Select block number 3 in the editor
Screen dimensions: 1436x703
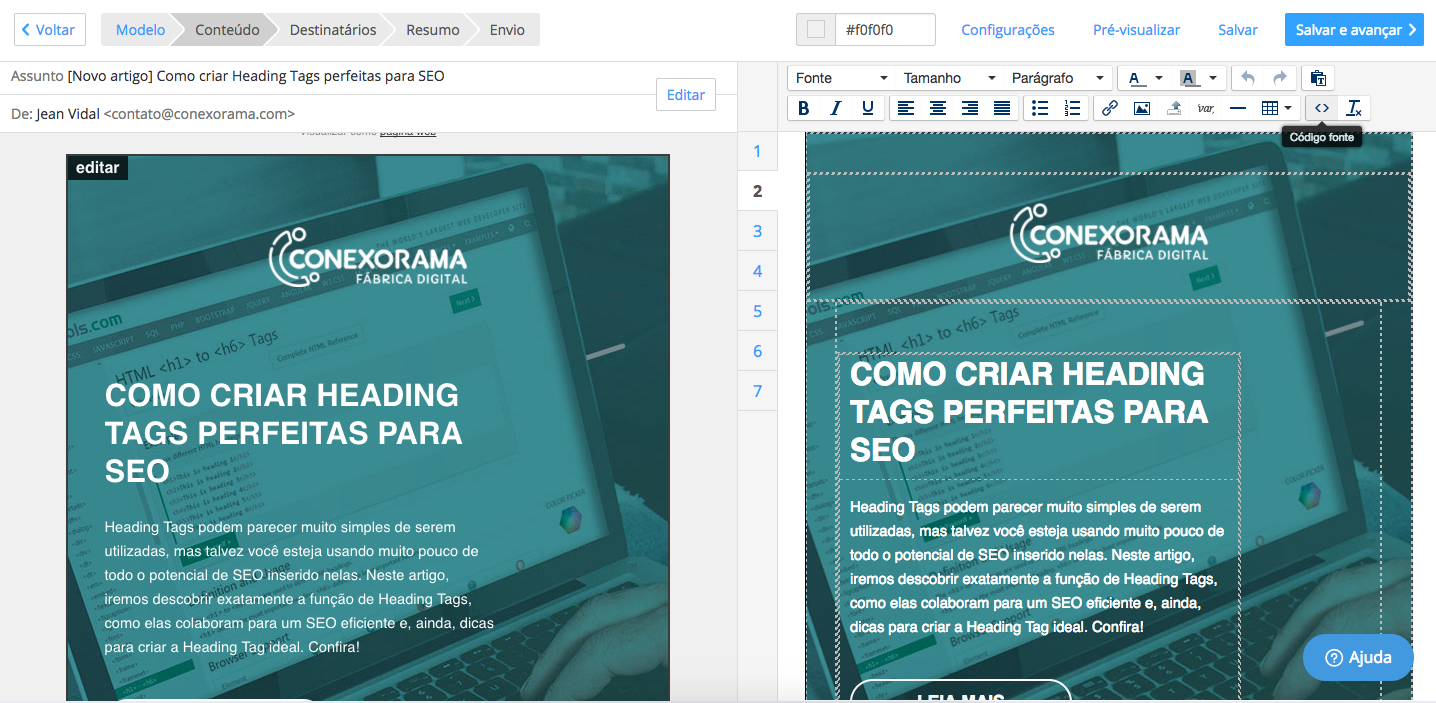757,231
